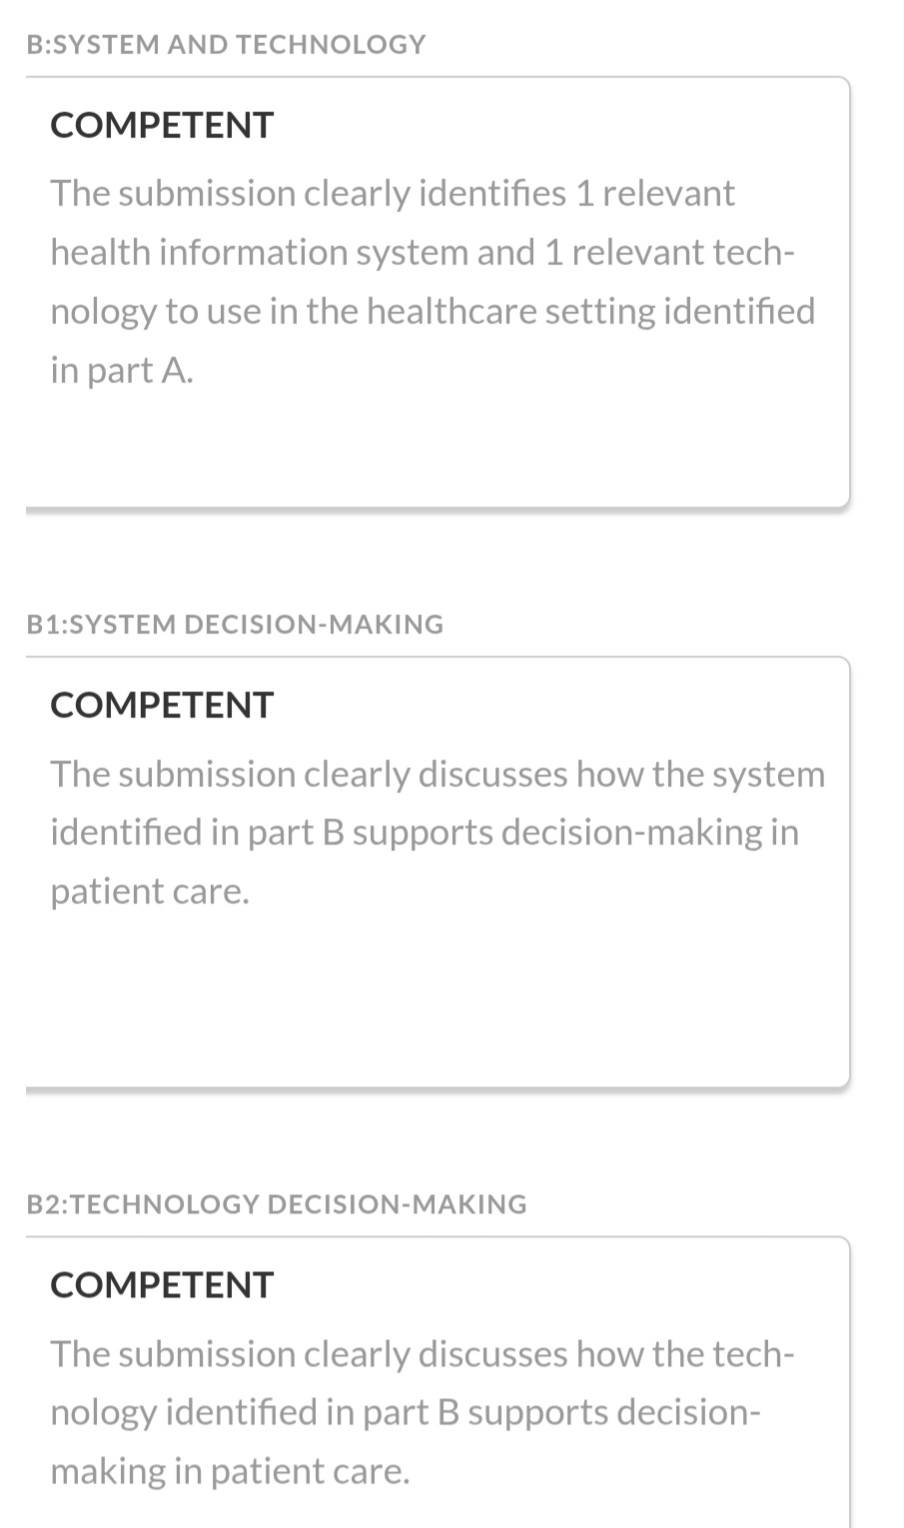Screen dimensions: 904x1528
Task: Click the COMPETENT label under B1 section
Action: (162, 705)
